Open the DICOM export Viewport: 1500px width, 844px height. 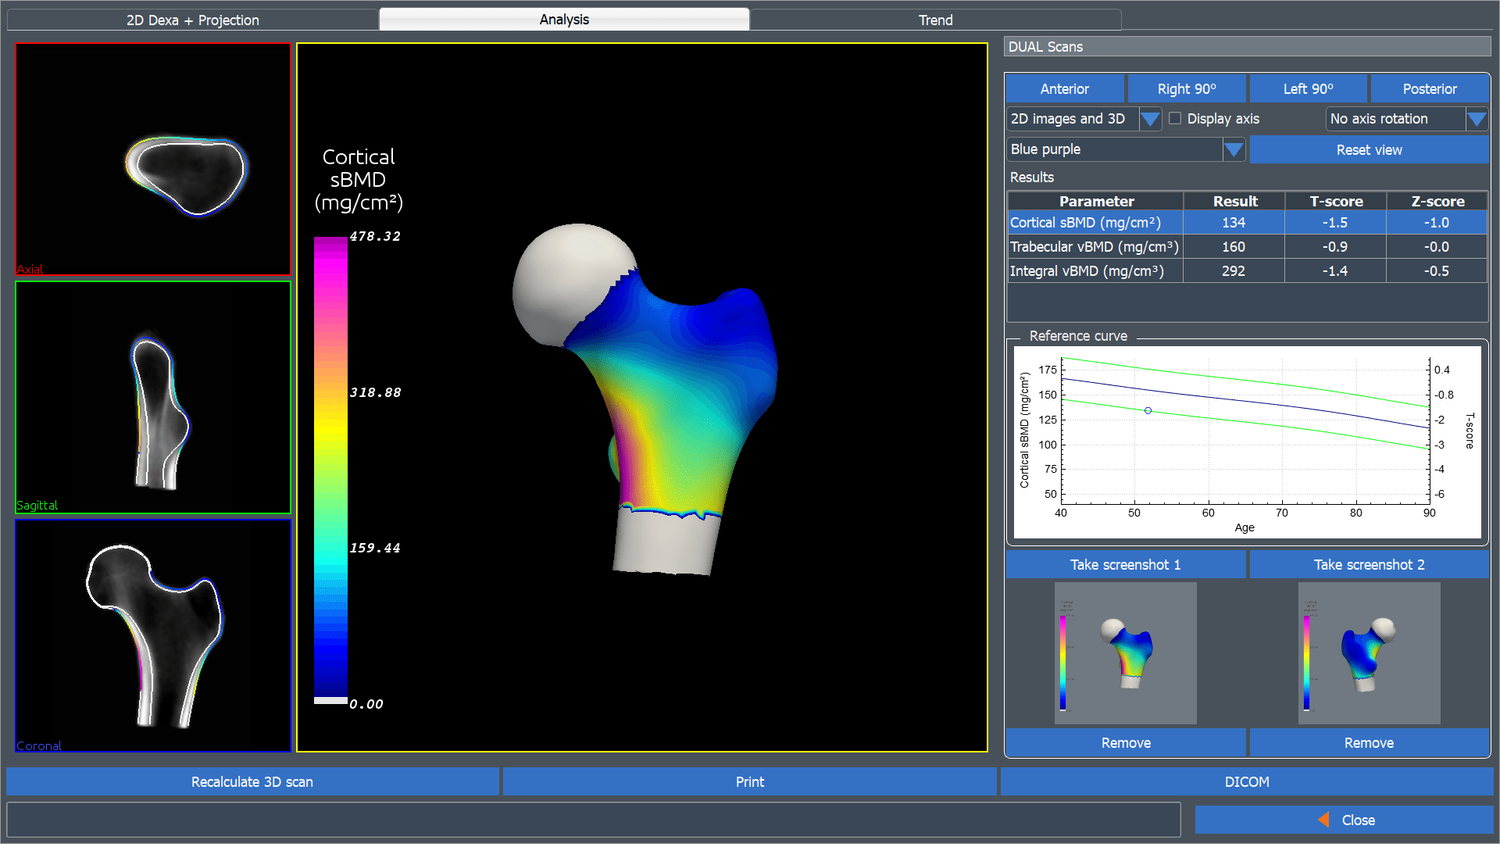1247,781
